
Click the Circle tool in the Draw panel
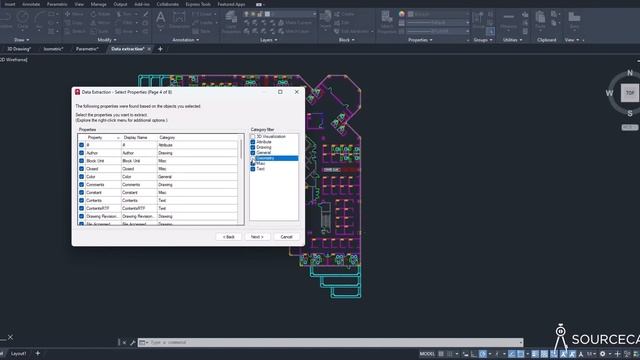[x=23, y=20]
